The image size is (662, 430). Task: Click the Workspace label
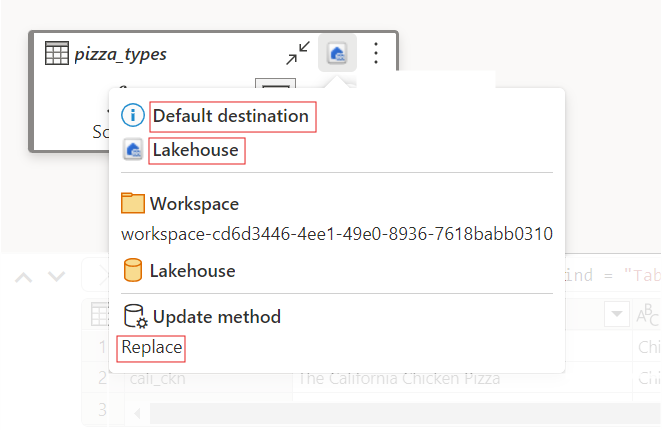click(x=194, y=204)
